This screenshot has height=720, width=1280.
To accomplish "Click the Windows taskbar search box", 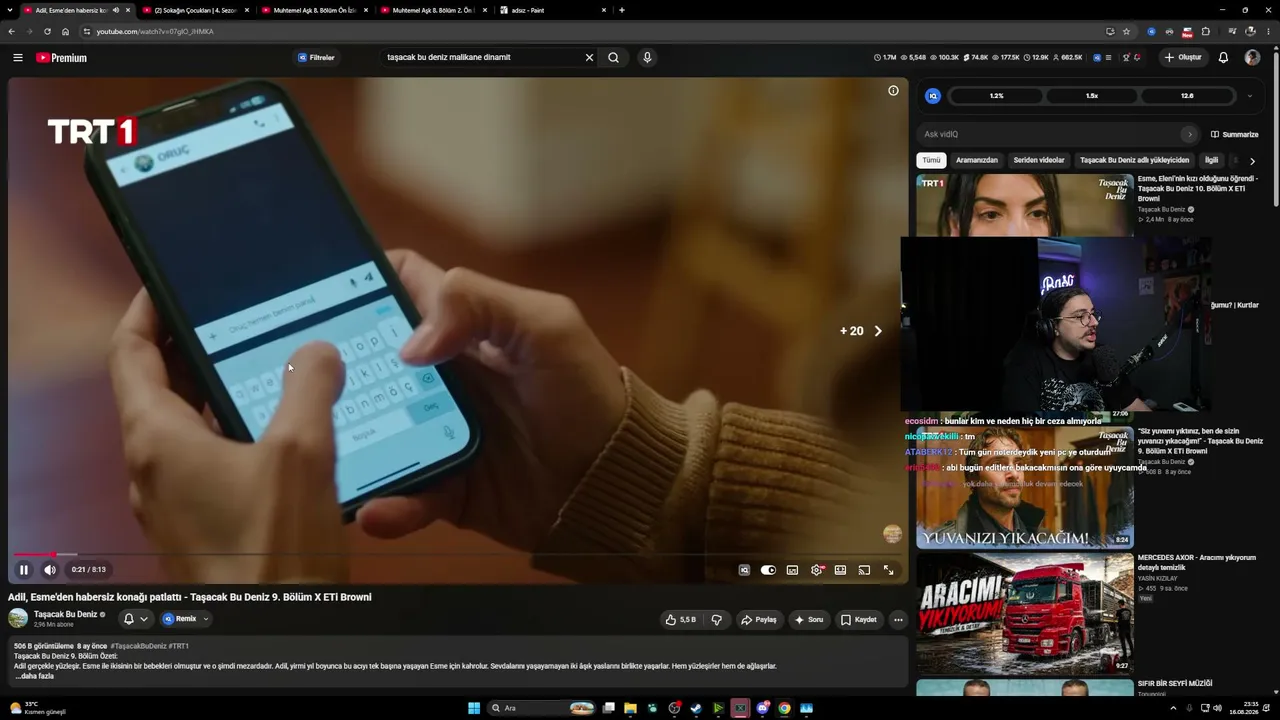I will (541, 708).
